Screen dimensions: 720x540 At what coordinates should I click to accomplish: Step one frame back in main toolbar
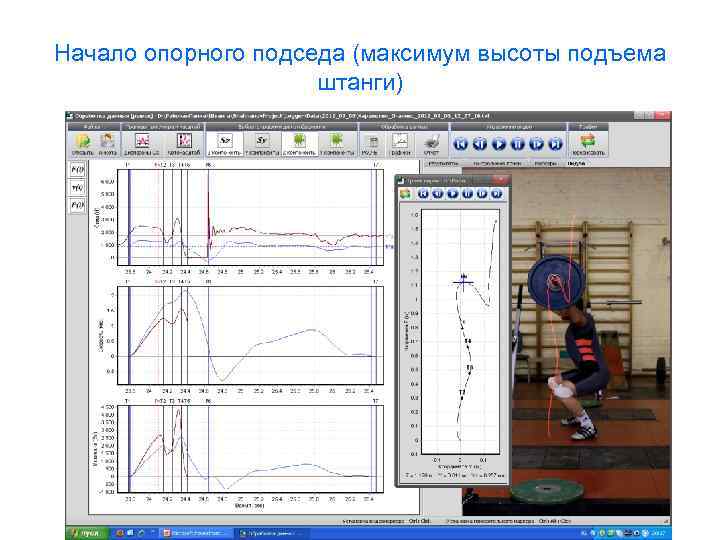pos(479,144)
